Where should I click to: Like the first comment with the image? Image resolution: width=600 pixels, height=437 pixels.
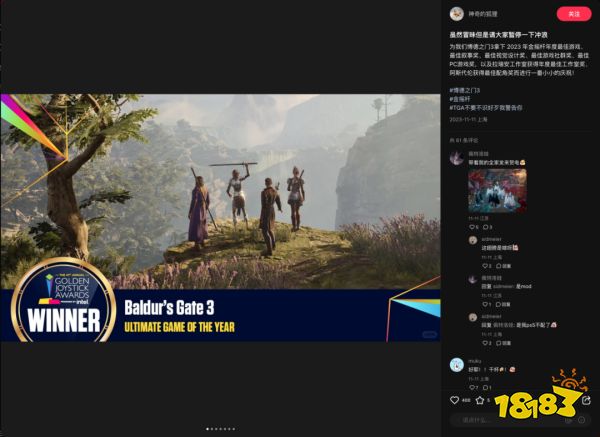[473, 227]
